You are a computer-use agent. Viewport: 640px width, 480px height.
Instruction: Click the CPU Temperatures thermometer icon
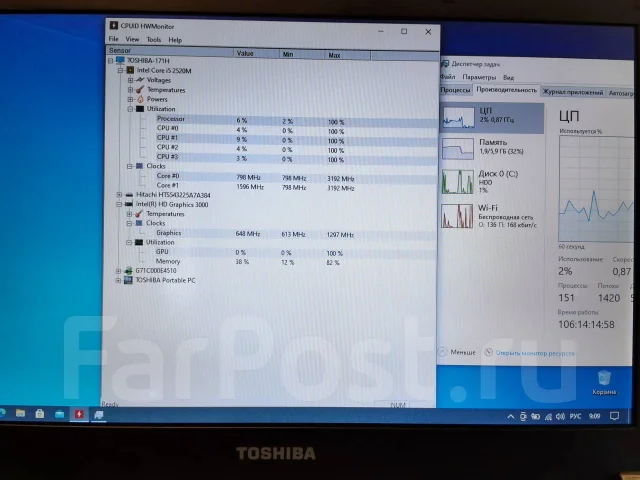coord(140,90)
